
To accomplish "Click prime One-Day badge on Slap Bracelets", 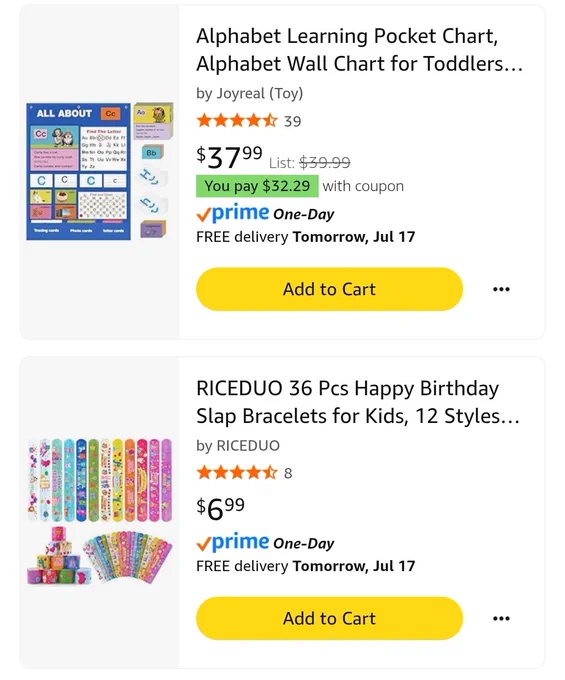I will [265, 542].
